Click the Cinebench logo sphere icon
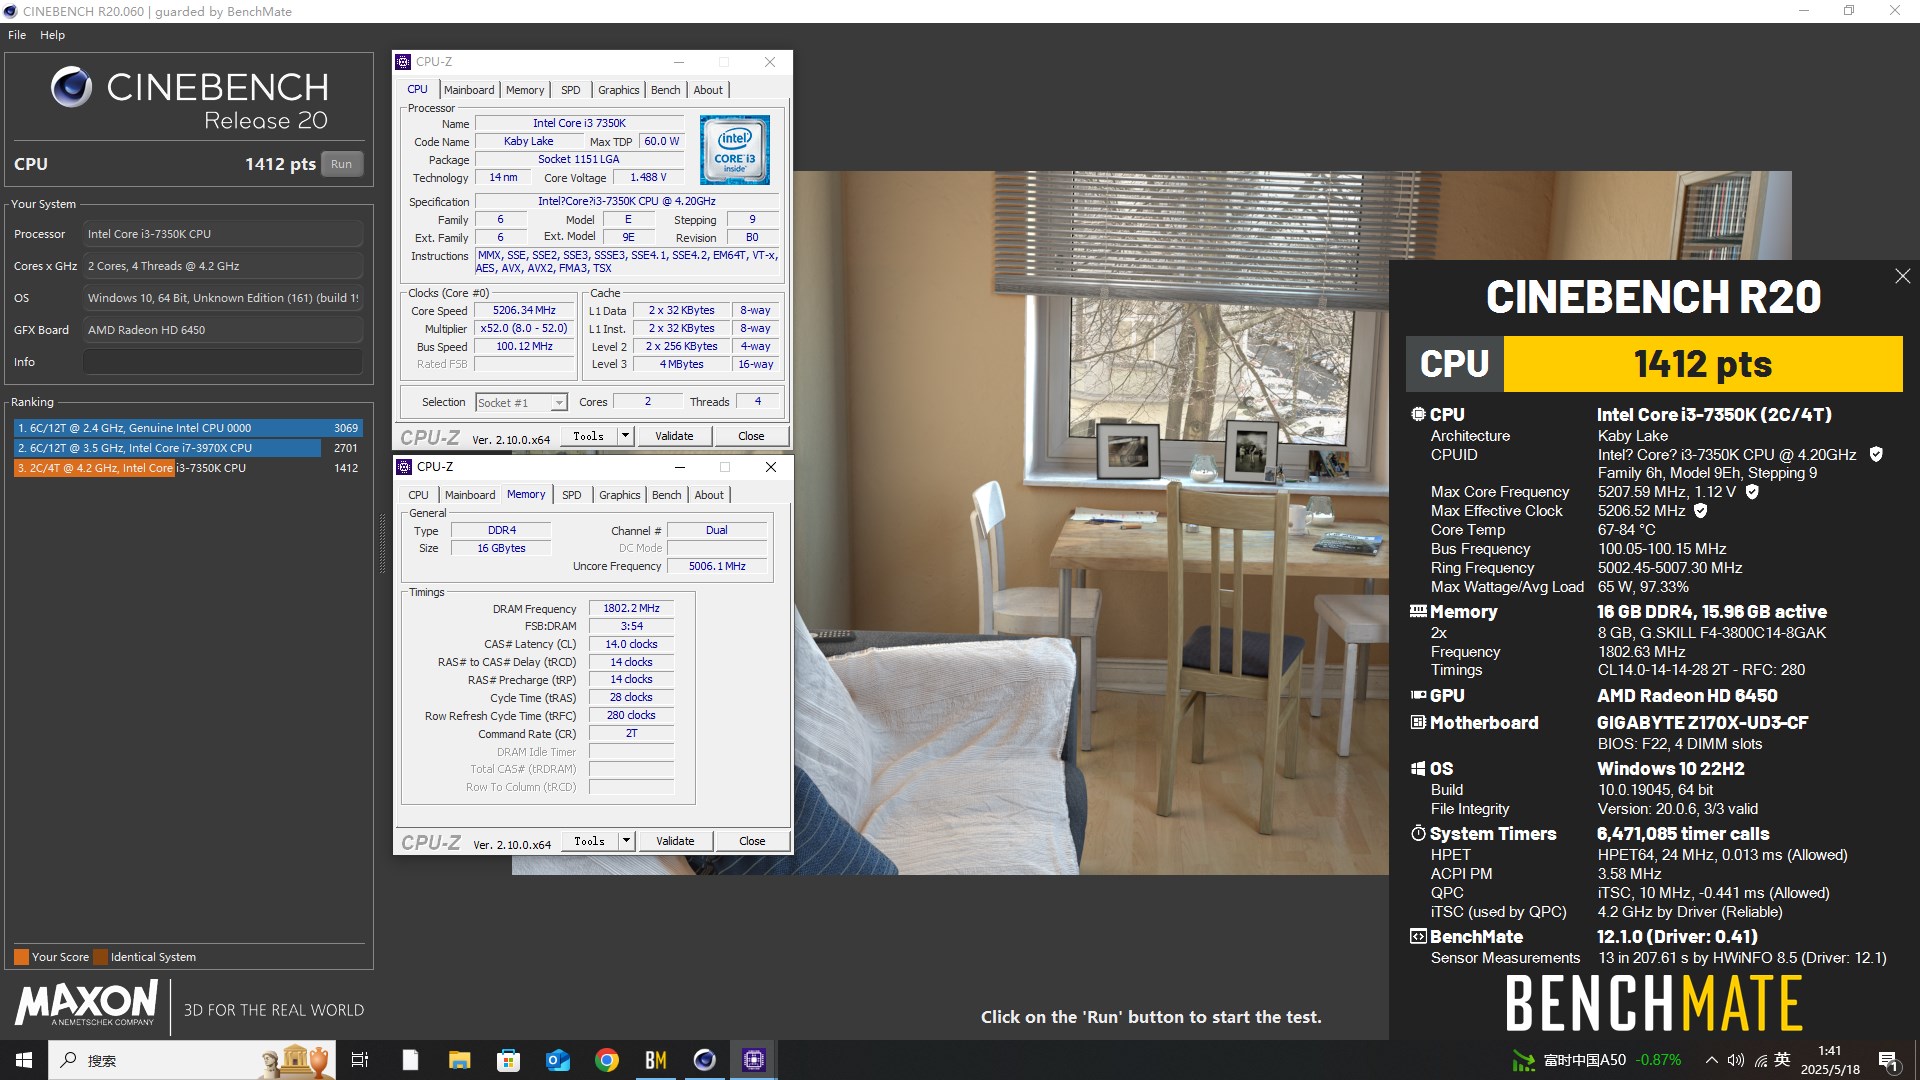 (72, 87)
